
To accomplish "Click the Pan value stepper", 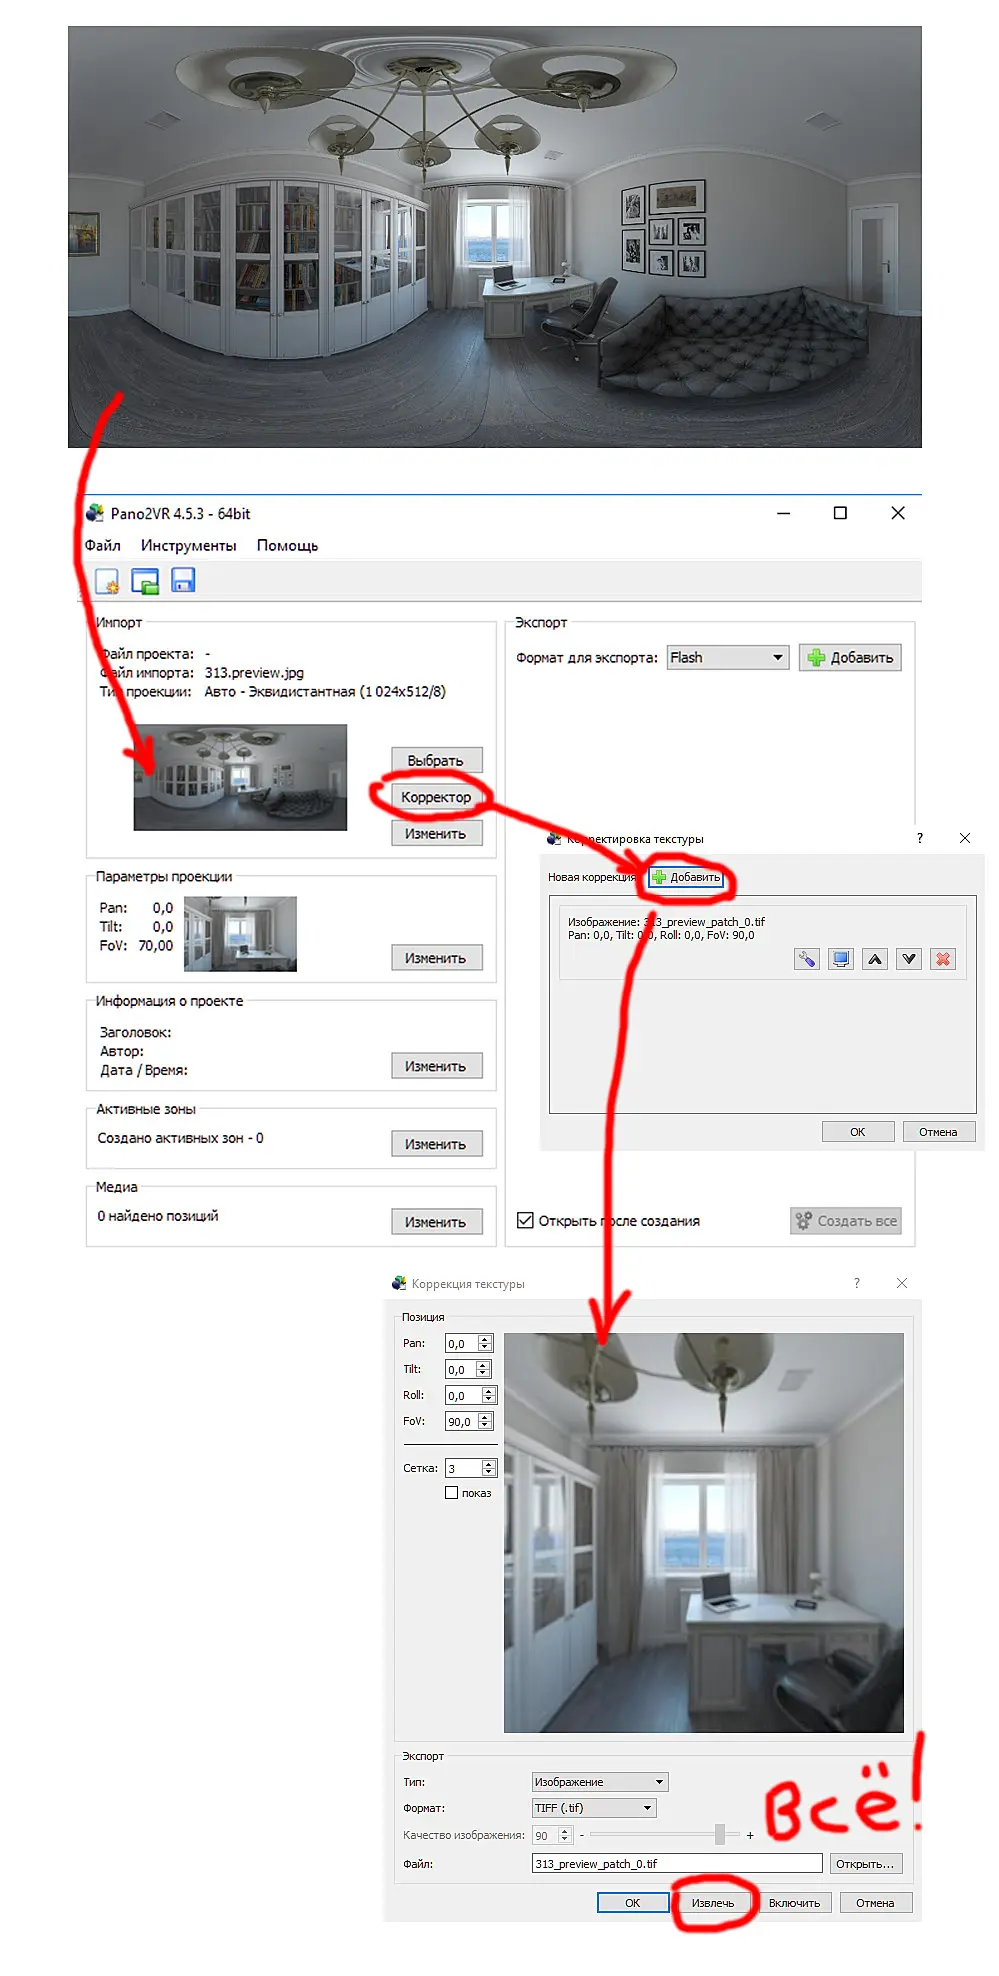I will click(485, 1343).
